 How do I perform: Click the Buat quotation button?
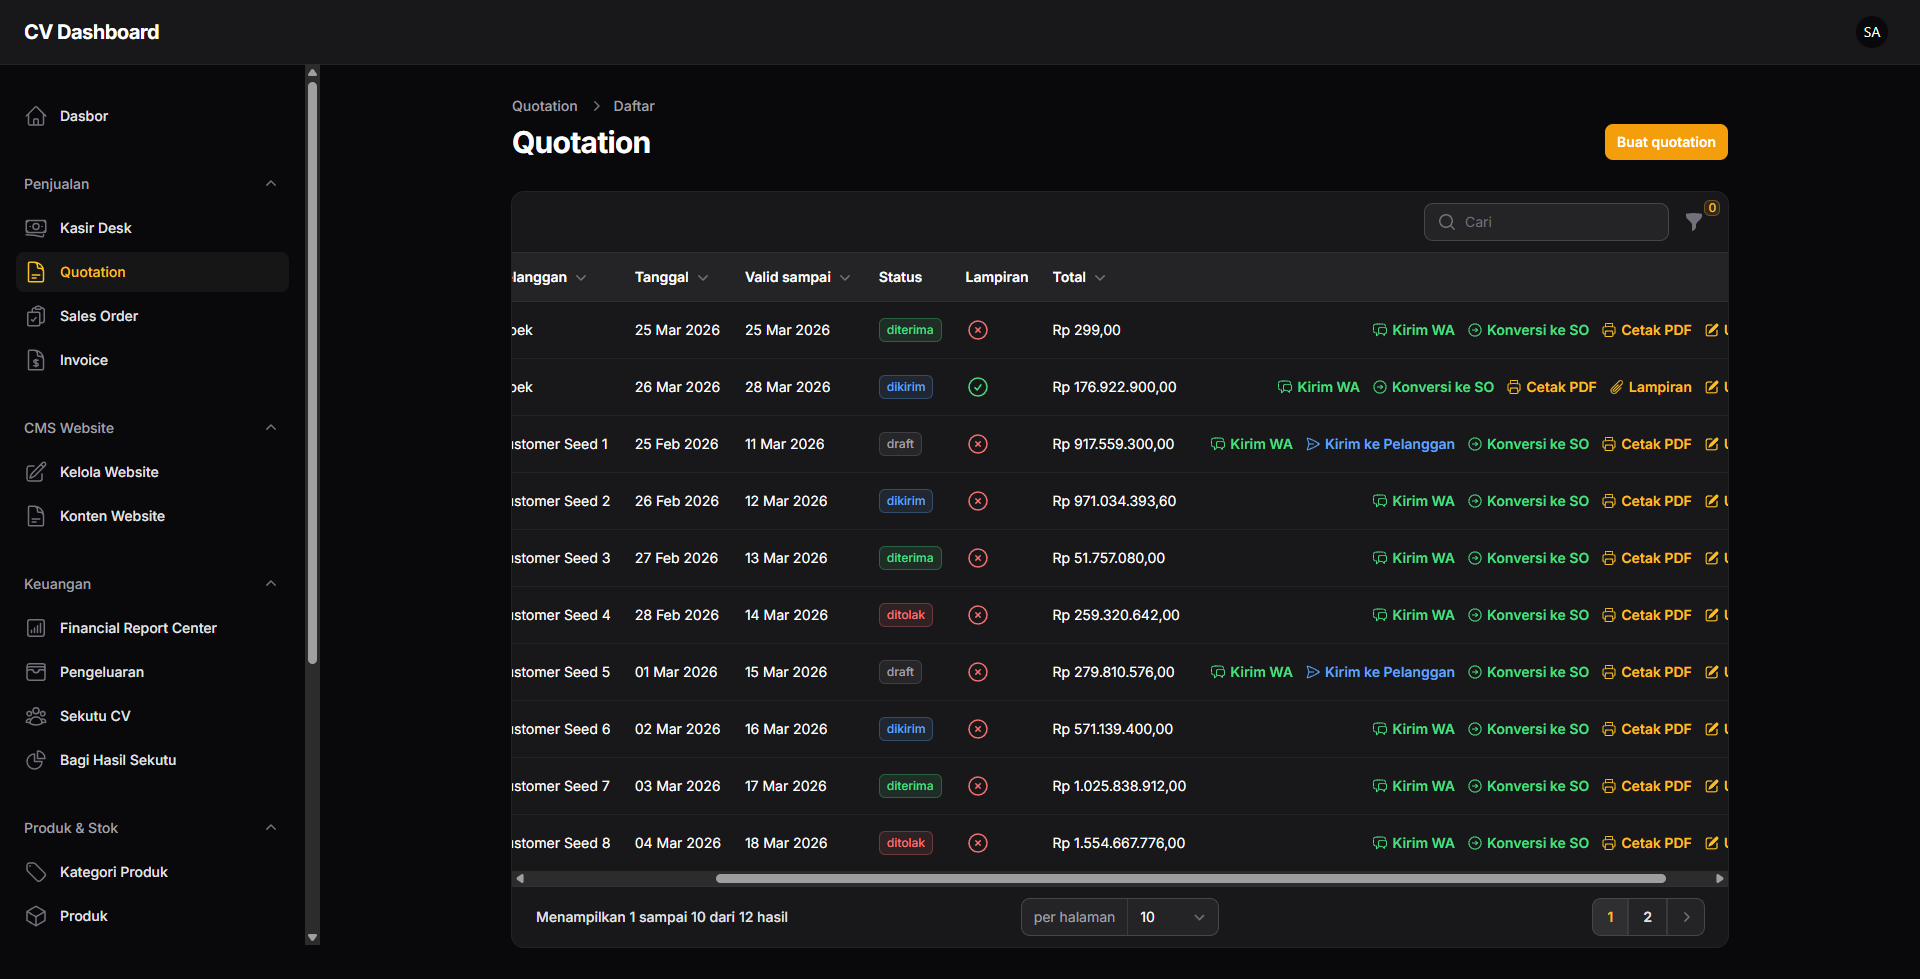tap(1665, 142)
